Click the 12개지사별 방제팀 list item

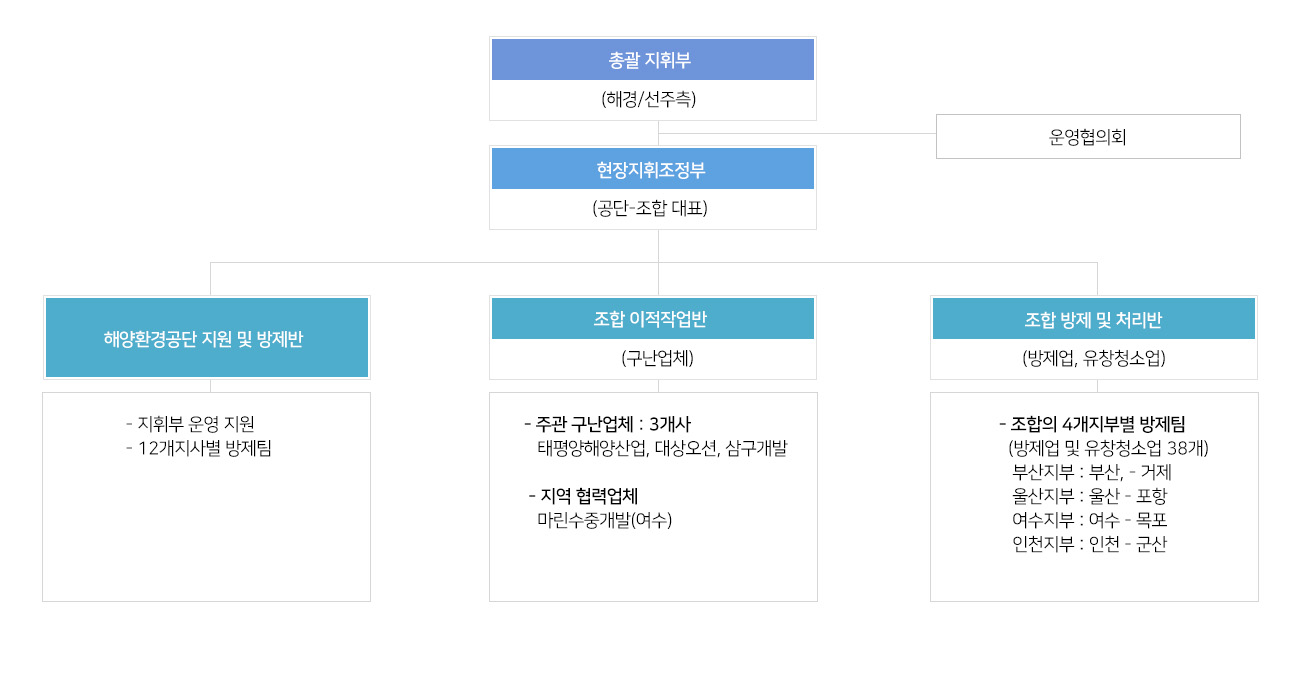pyautogui.click(x=199, y=448)
